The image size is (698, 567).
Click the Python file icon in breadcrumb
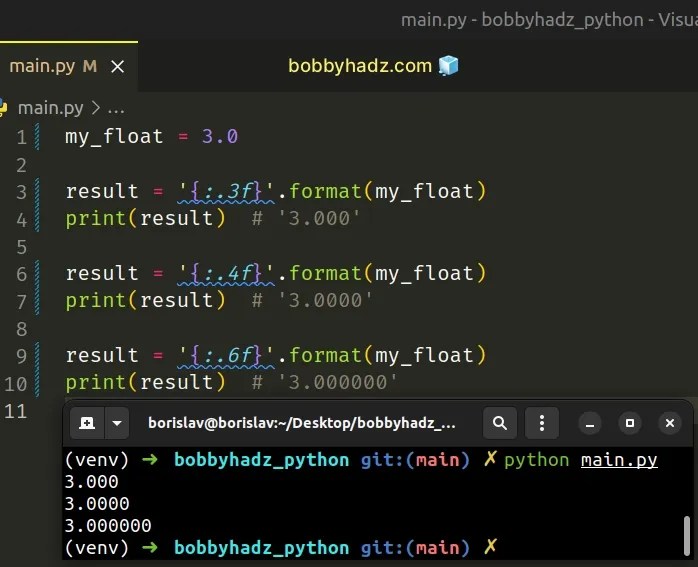[4, 108]
